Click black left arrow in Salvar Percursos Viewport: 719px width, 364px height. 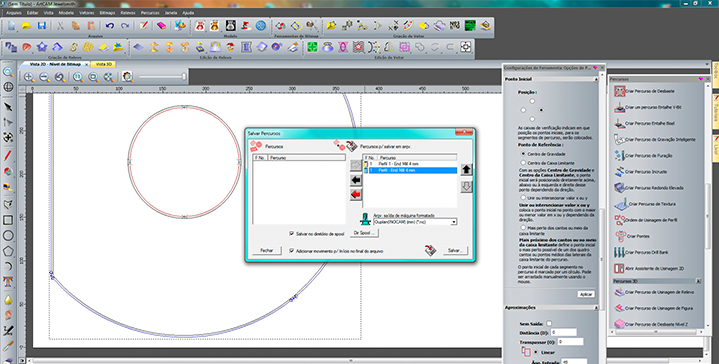356,180
